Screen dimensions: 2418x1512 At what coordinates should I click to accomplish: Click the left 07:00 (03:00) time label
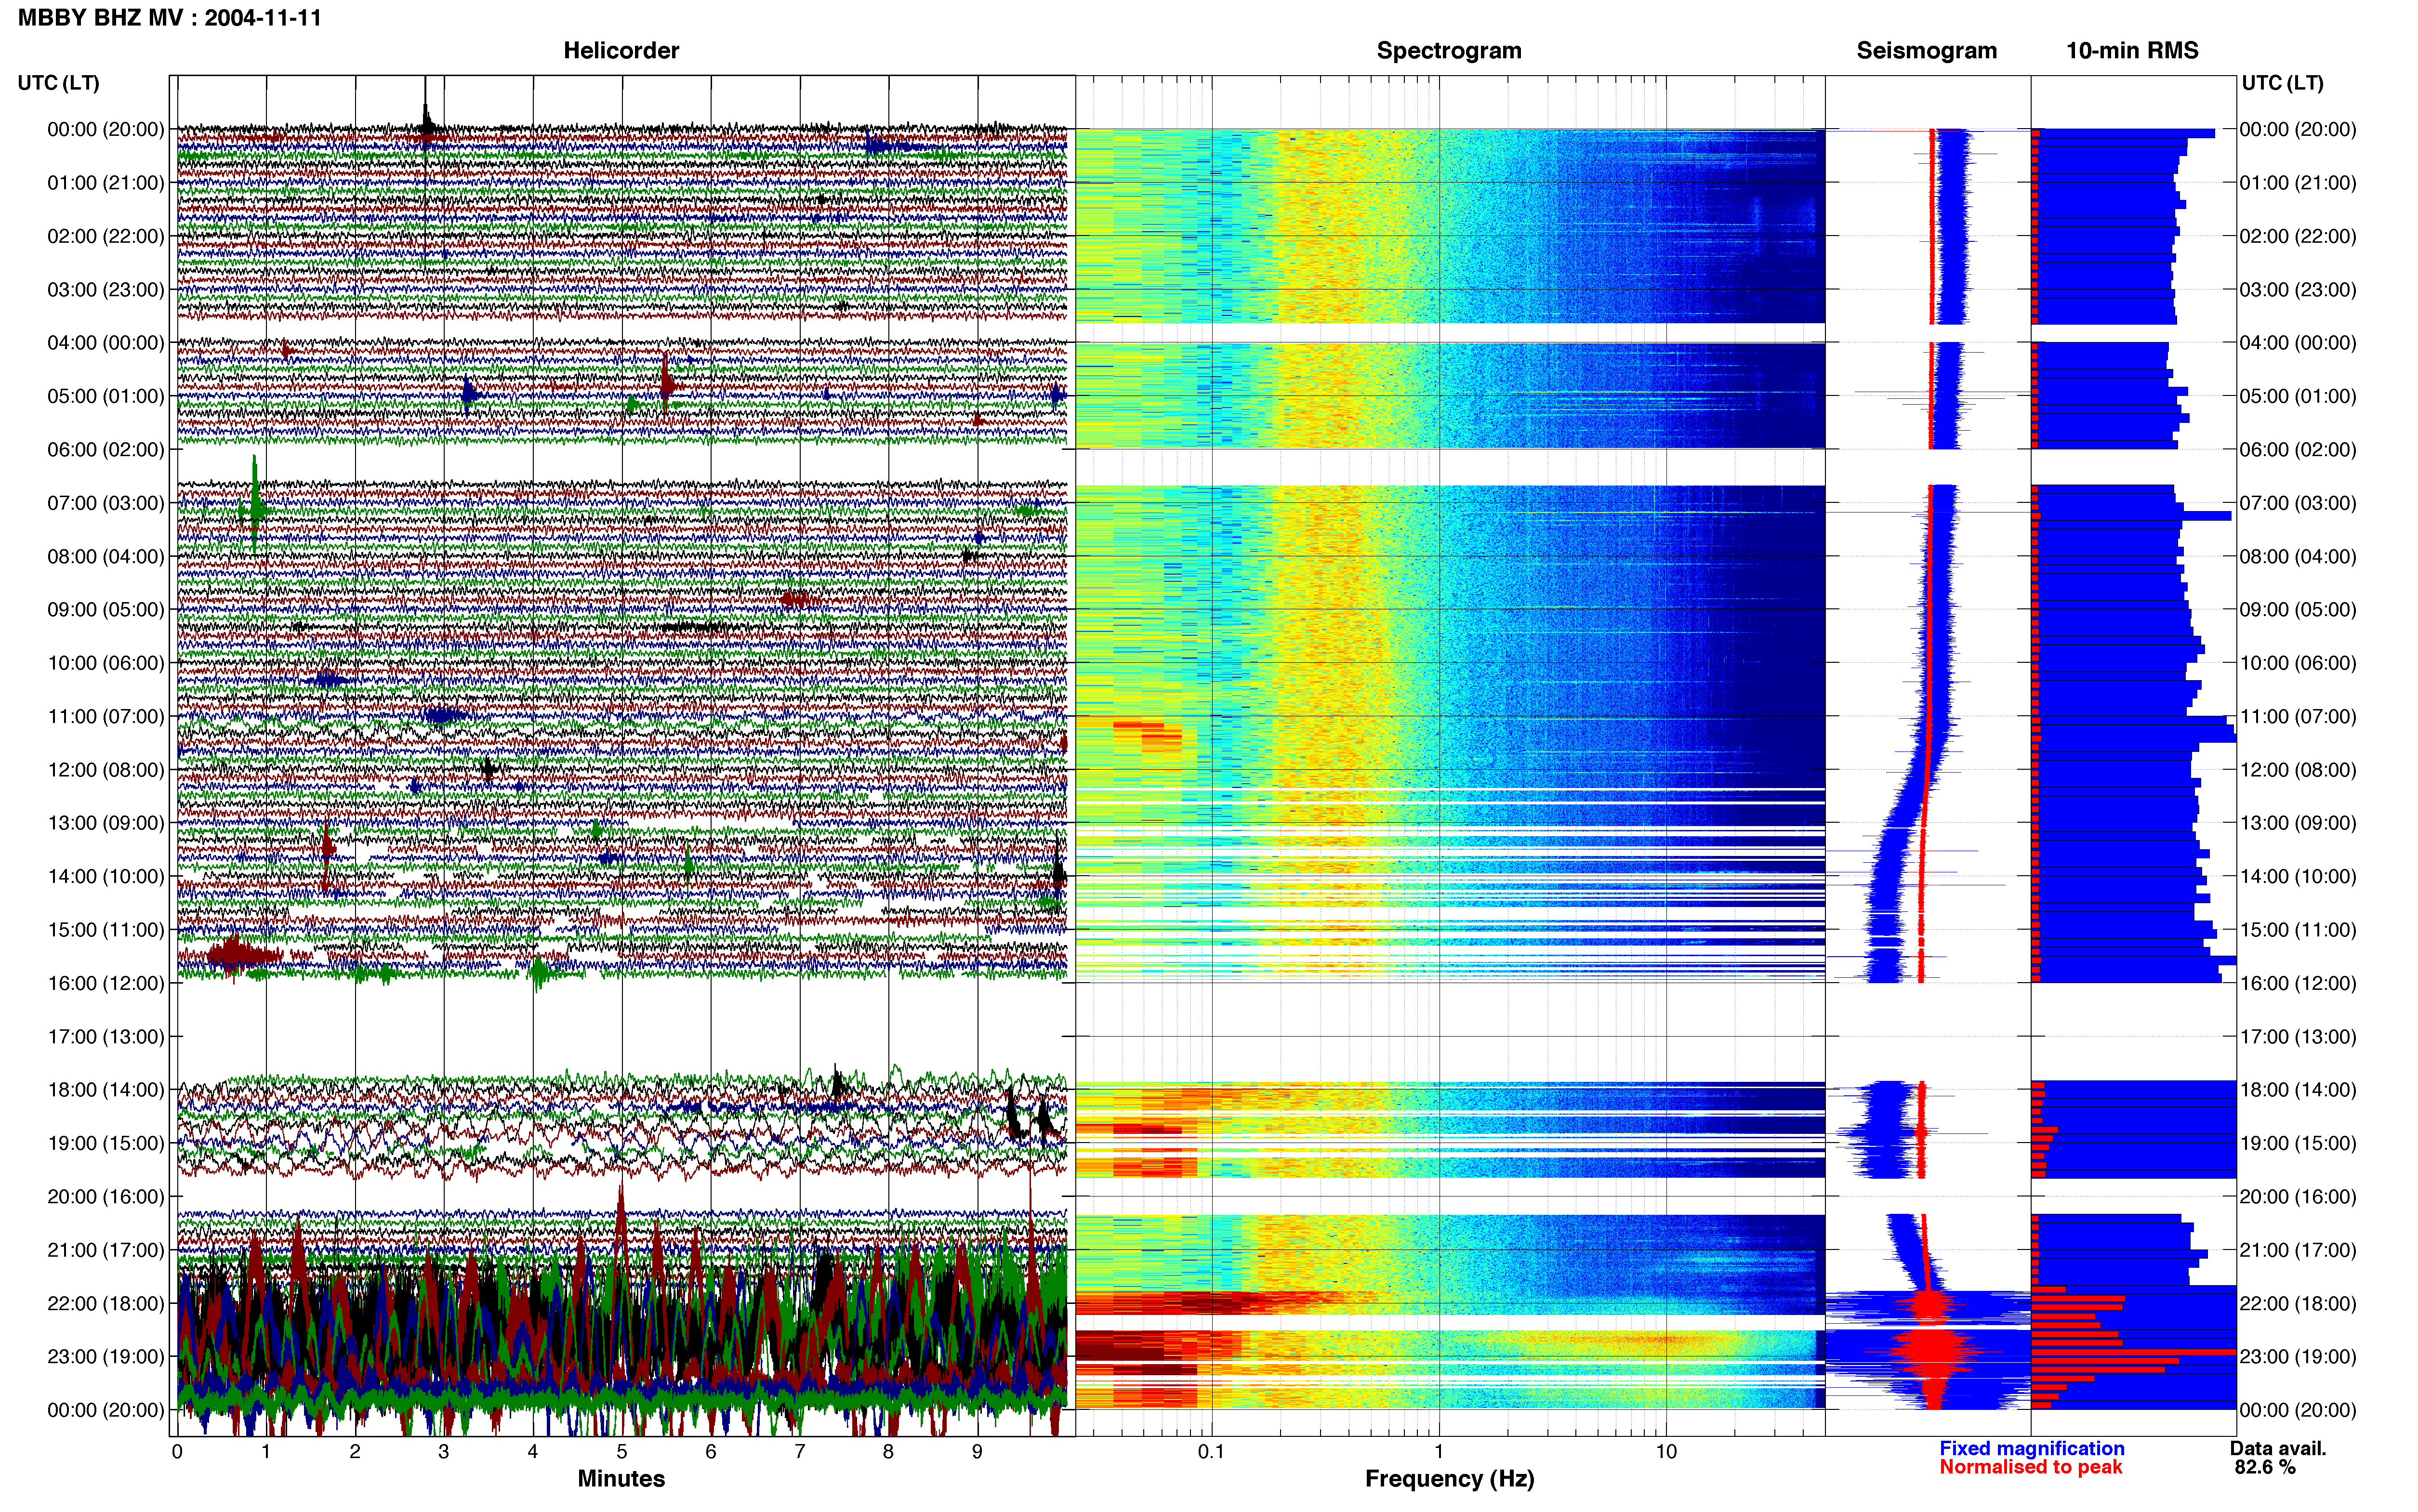[x=106, y=502]
